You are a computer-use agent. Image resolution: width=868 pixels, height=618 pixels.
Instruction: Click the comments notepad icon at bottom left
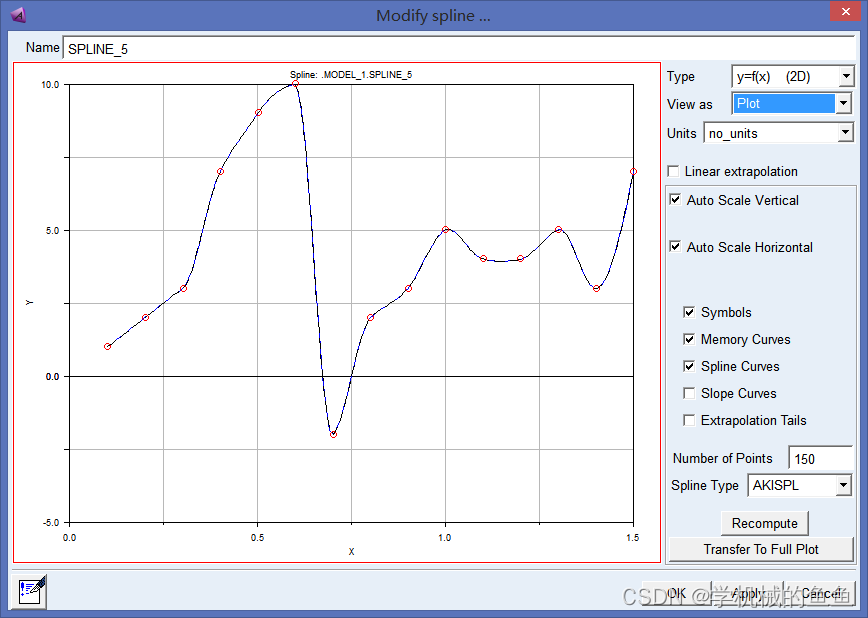coord(31,592)
